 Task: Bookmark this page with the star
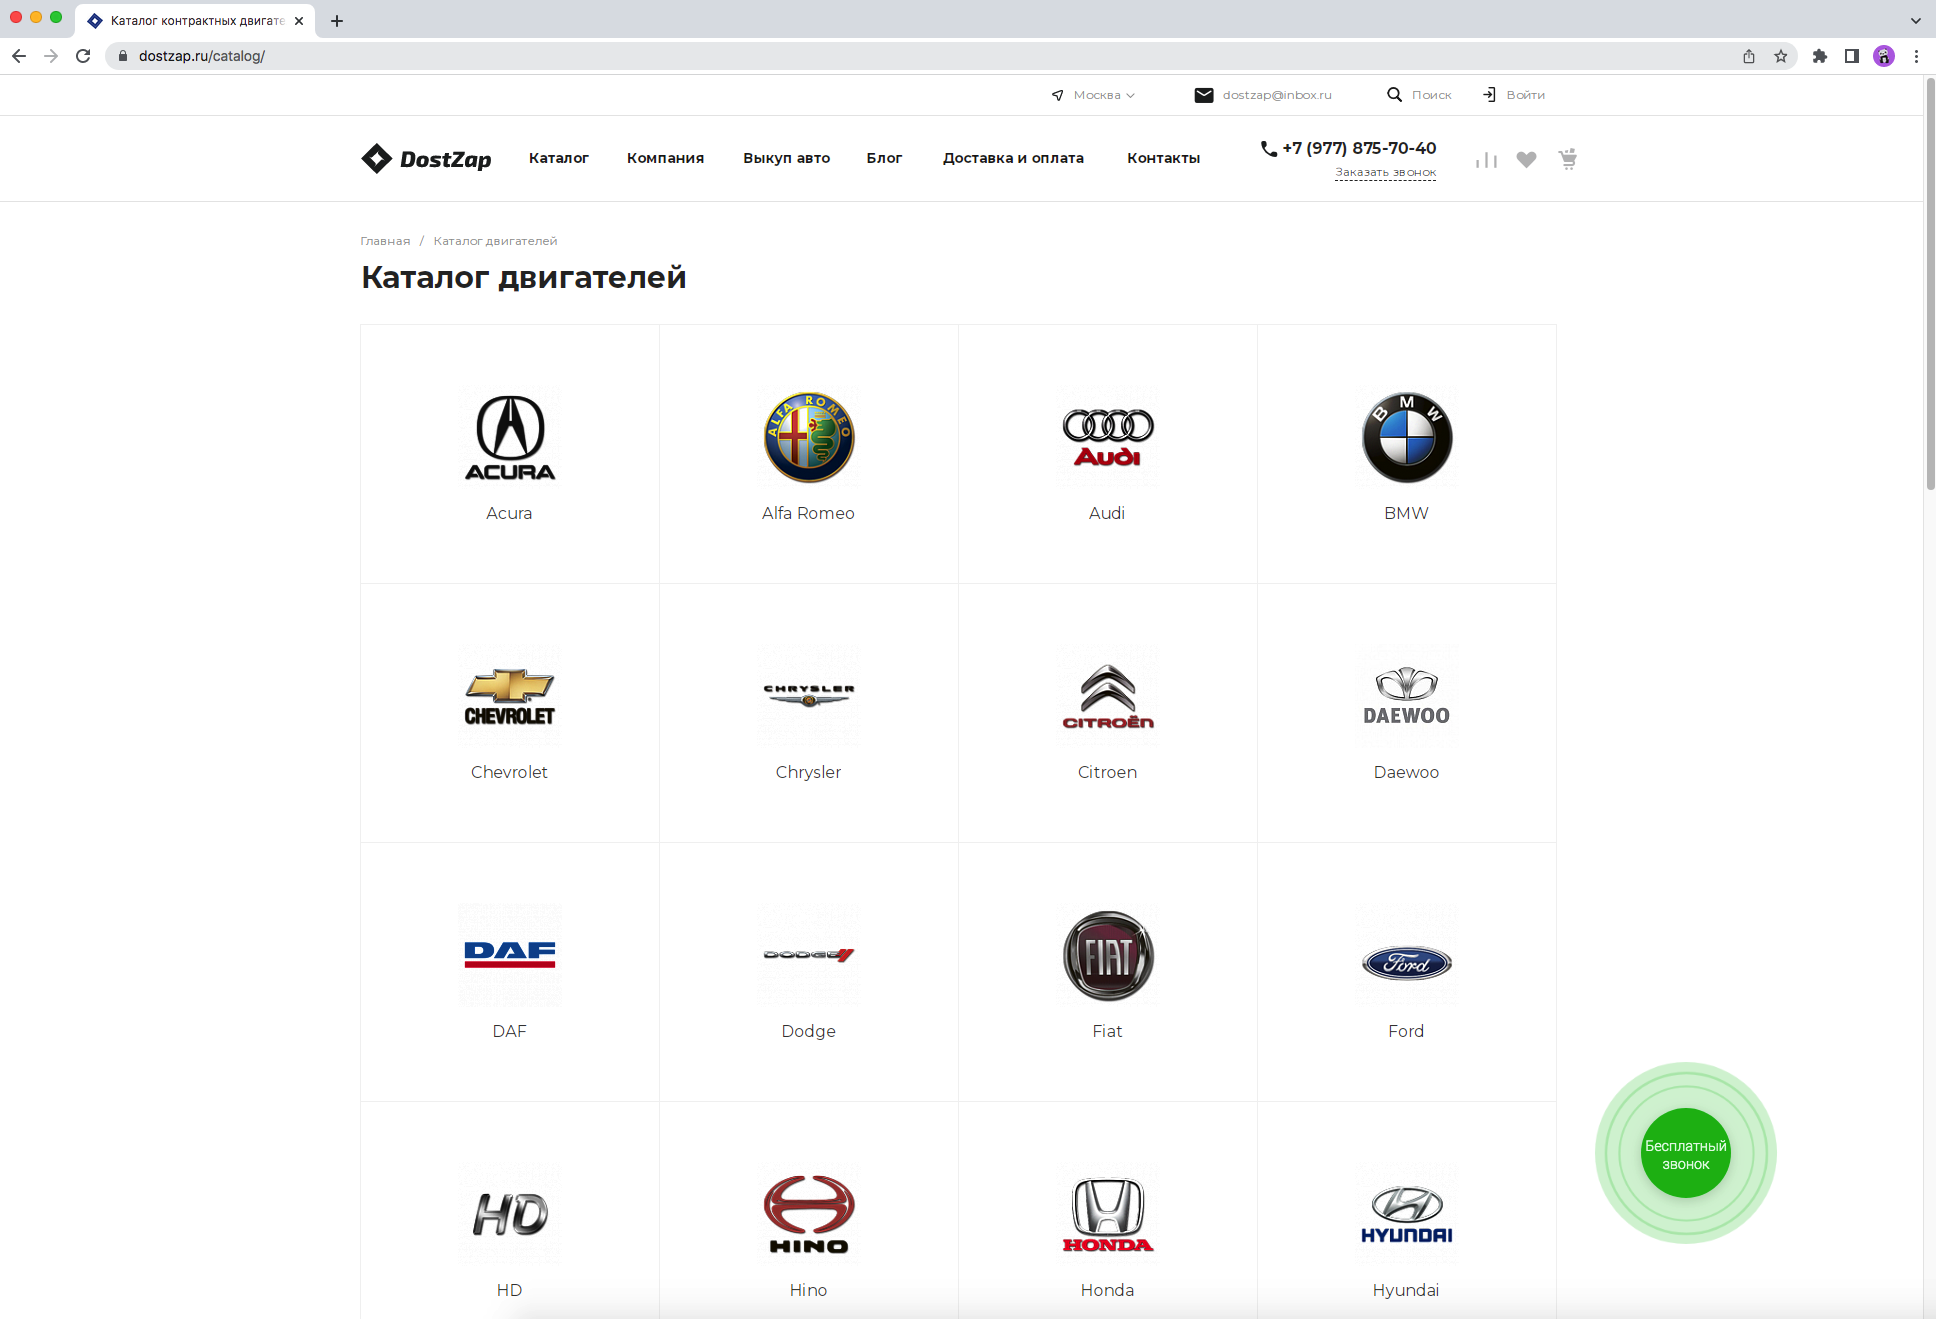tap(1781, 56)
